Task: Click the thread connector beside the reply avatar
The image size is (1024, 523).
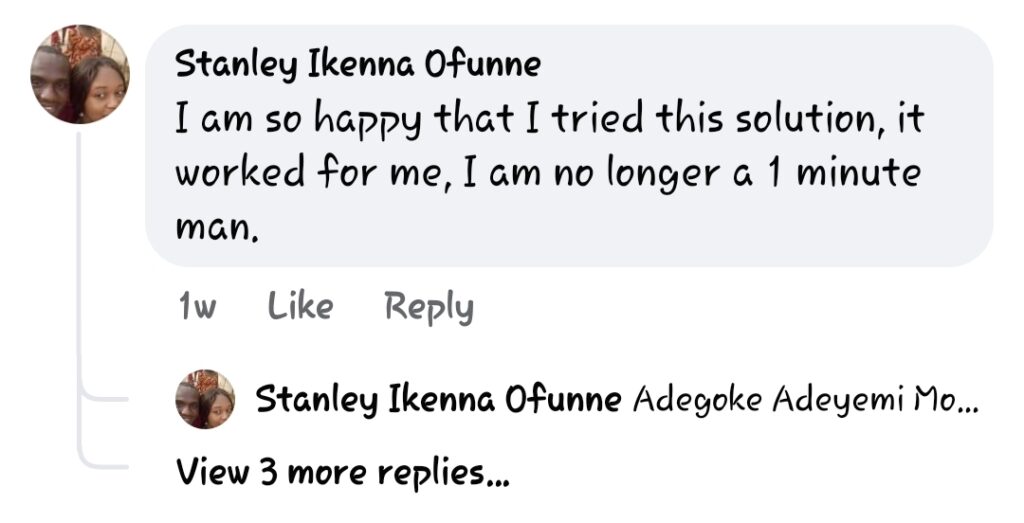Action: point(103,397)
